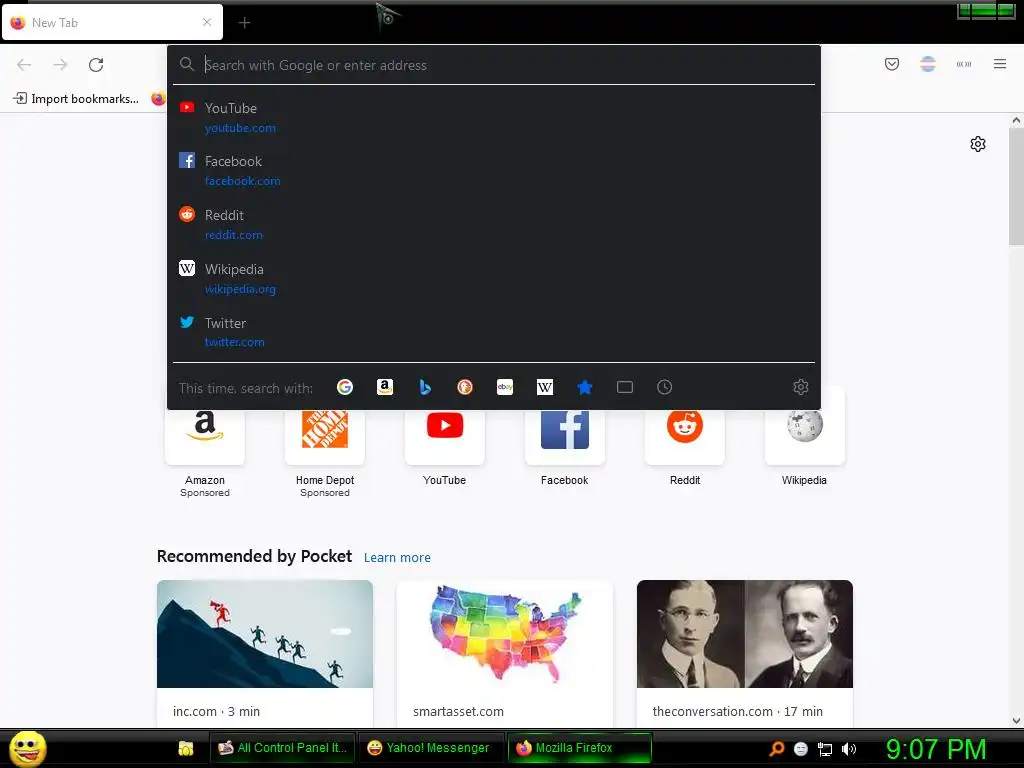Click the smiley messenger tray icon
The width and height of the screenshot is (1024, 768).
pos(801,749)
